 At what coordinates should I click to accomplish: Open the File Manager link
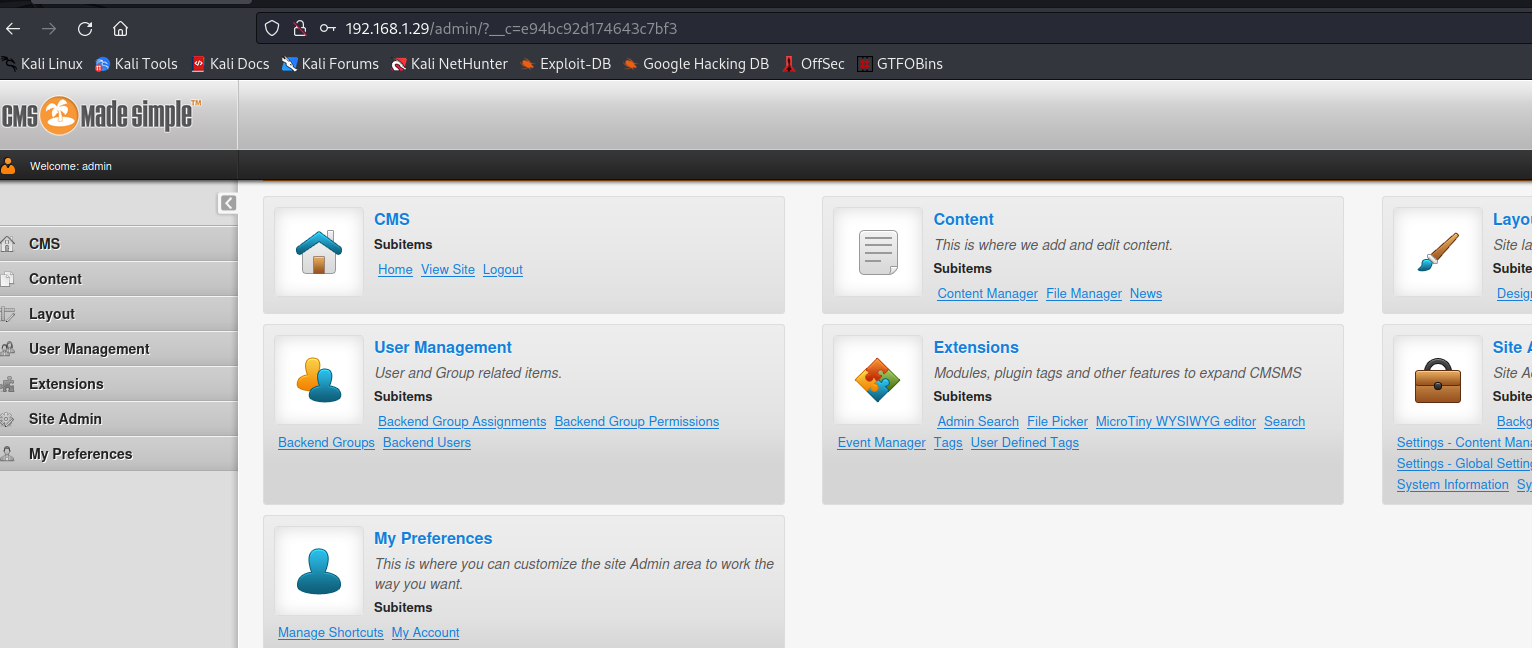[1084, 294]
